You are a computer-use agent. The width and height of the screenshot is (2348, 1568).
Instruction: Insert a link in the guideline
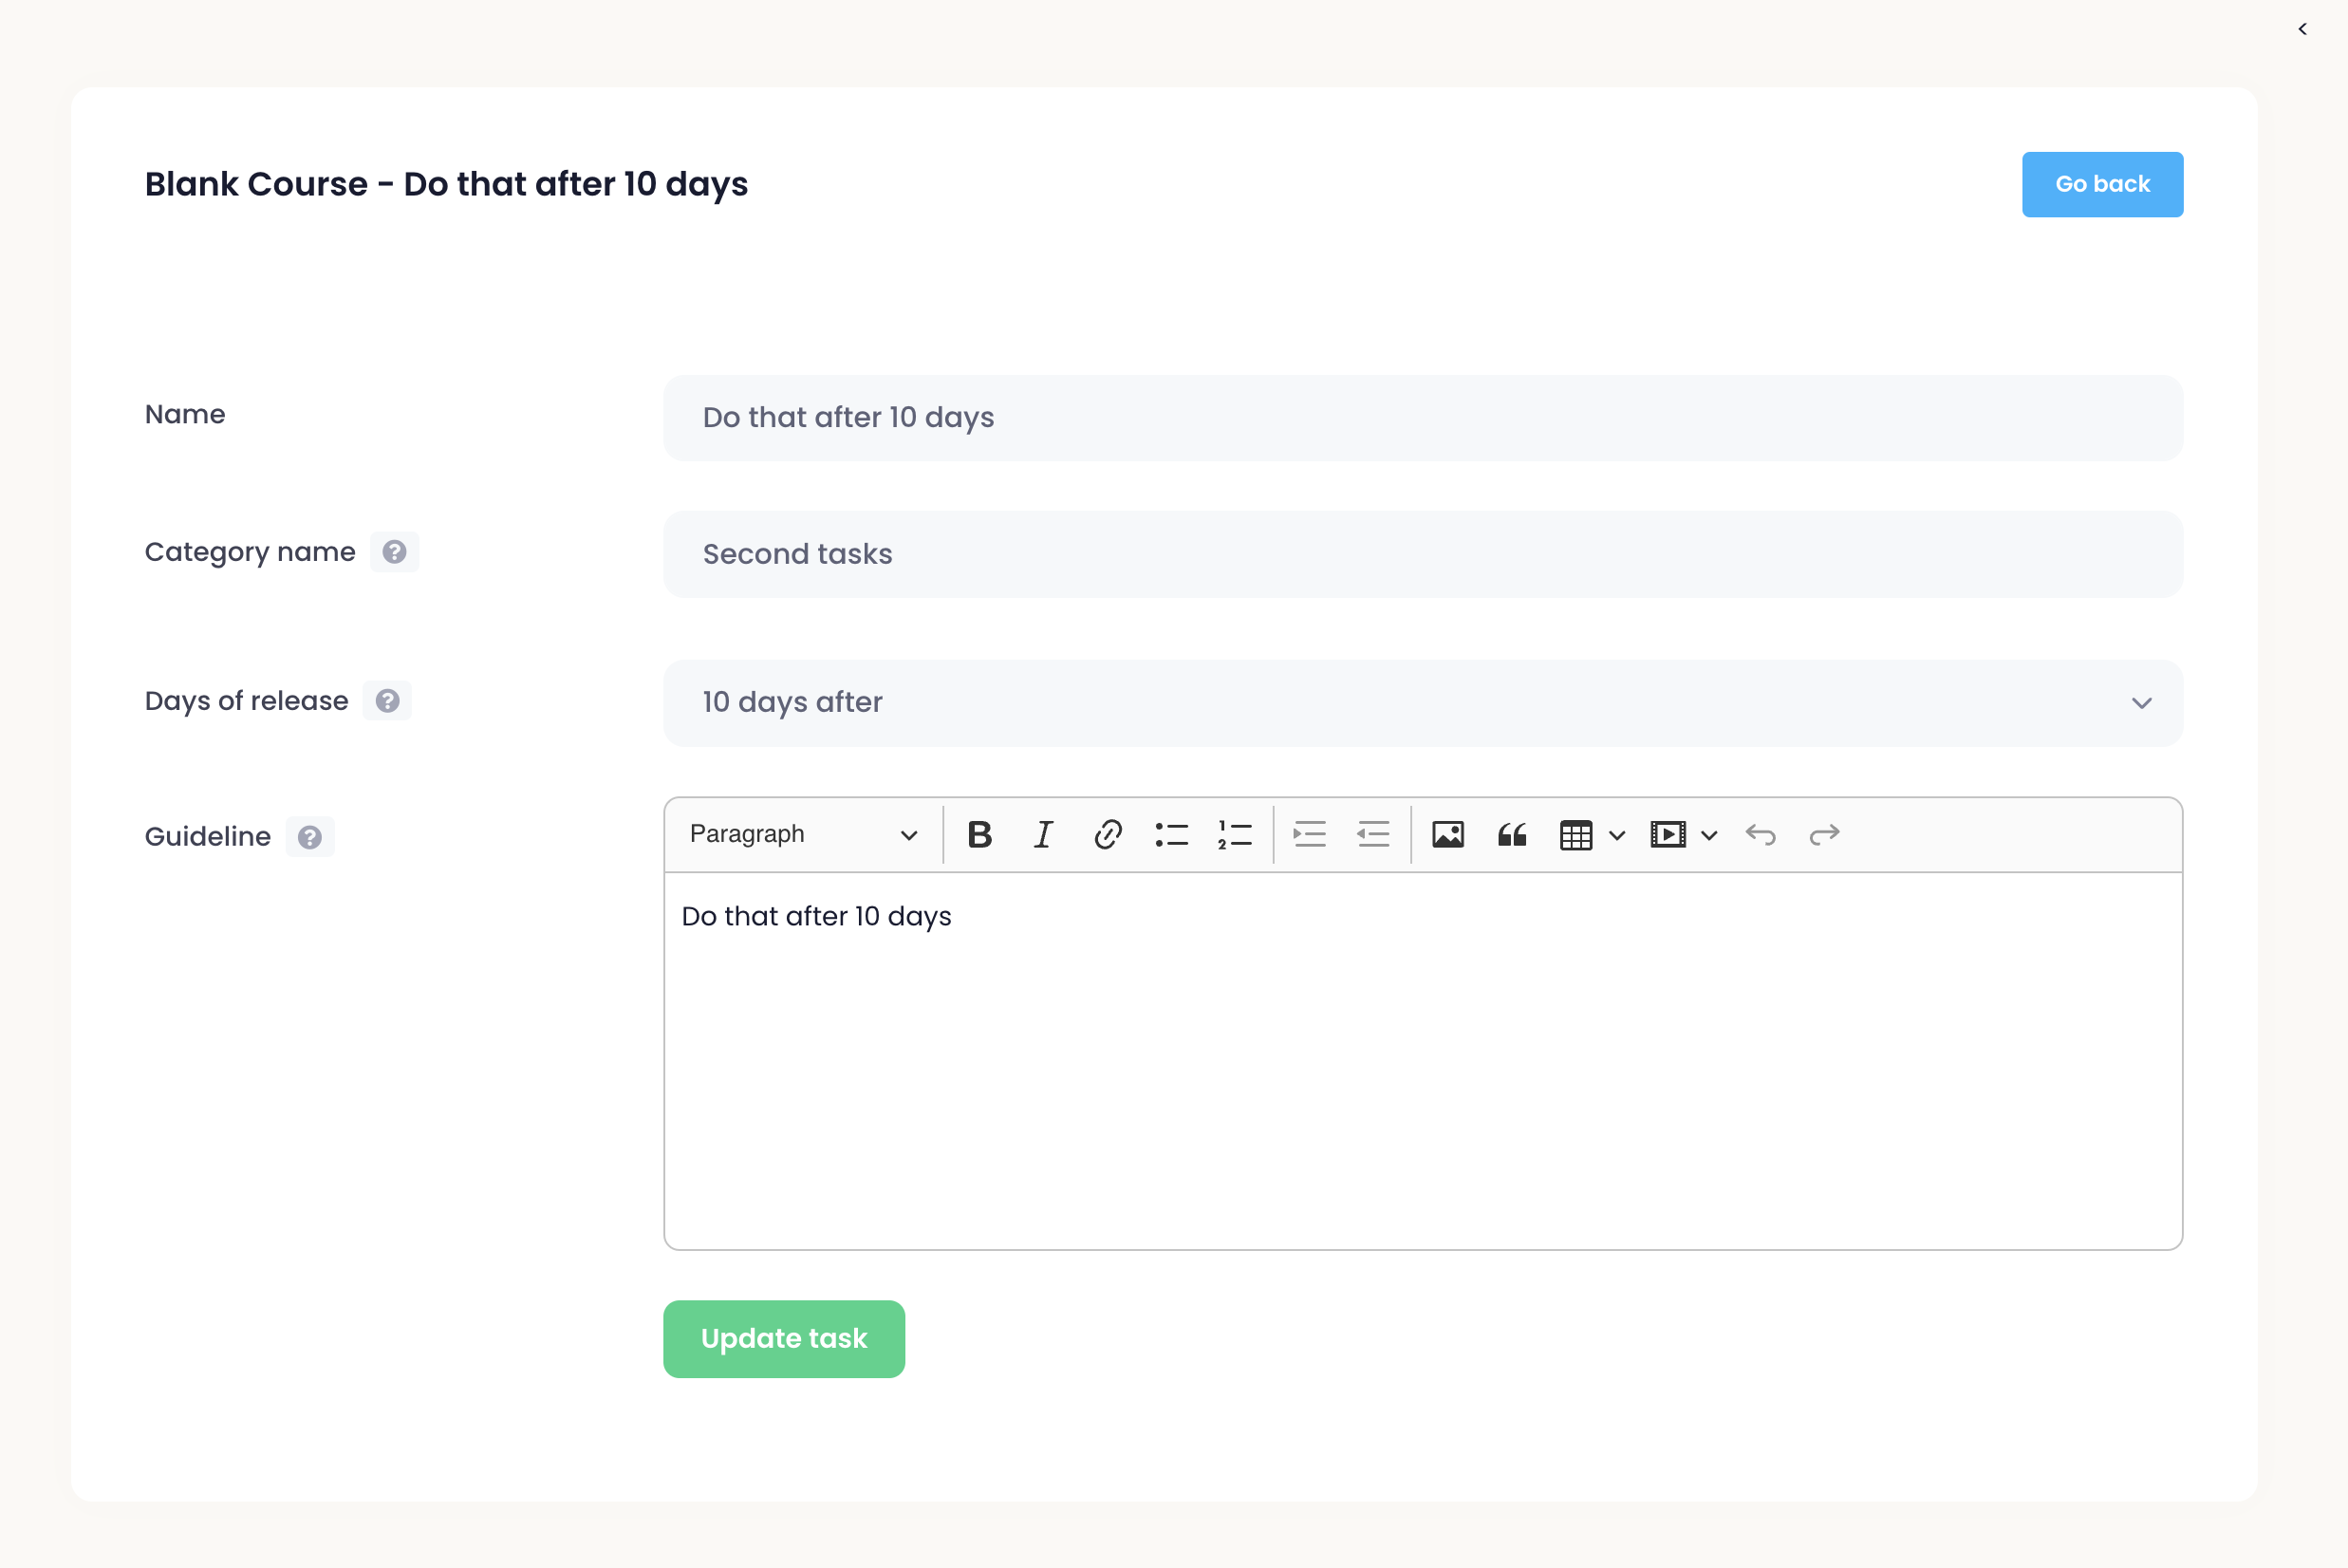coord(1107,834)
